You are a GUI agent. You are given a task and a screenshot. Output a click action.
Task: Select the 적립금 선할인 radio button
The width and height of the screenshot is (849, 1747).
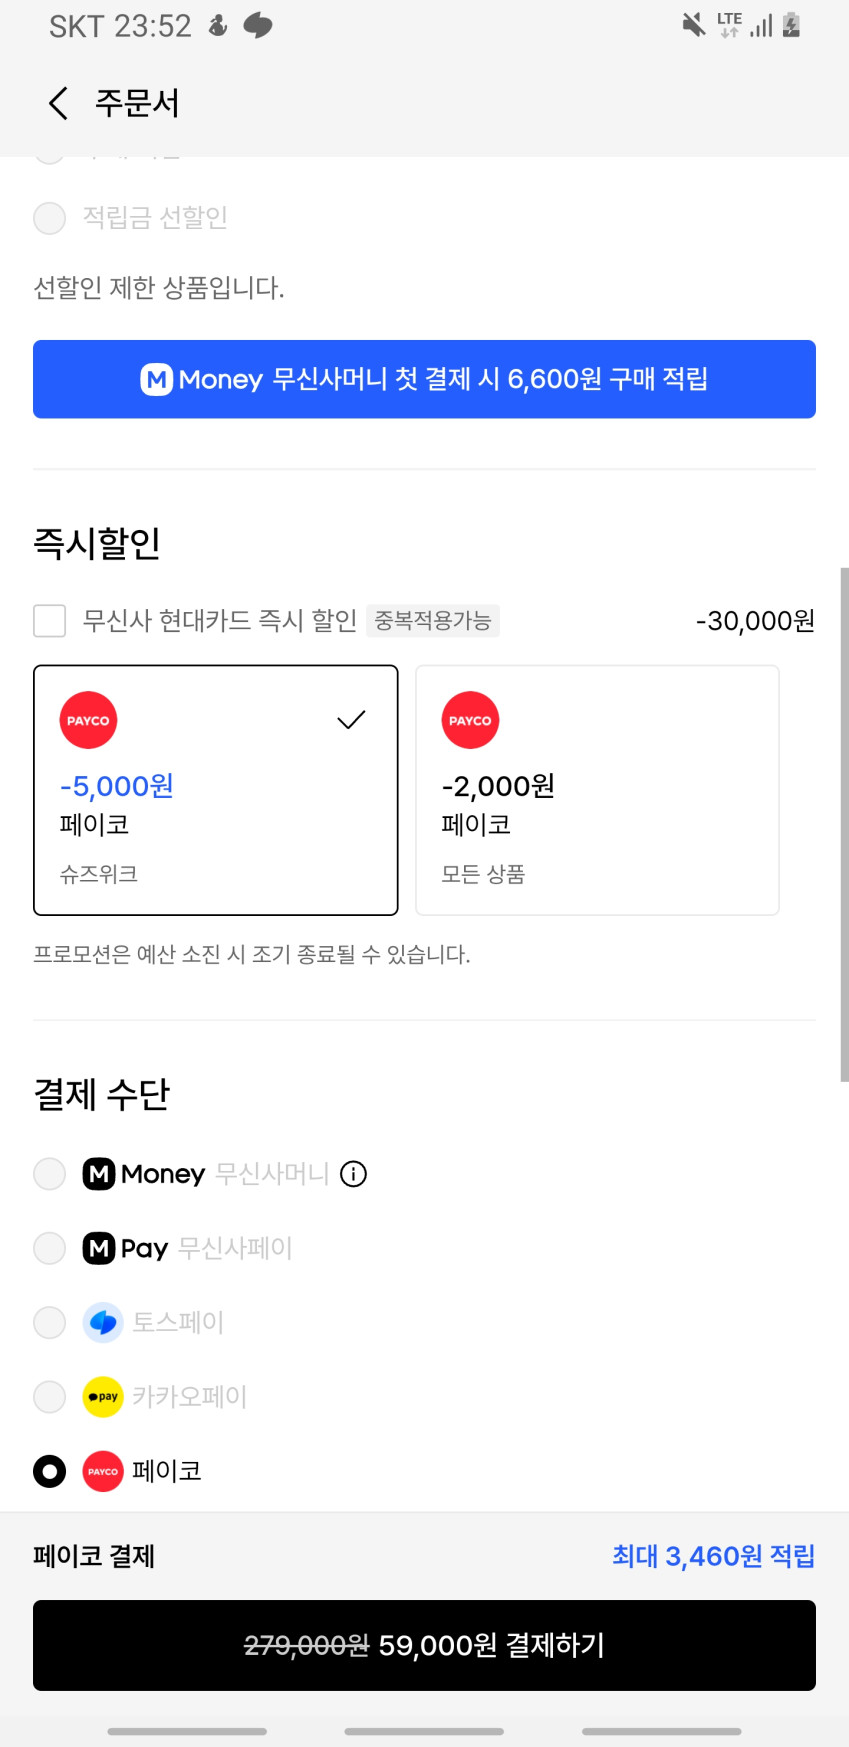point(50,218)
